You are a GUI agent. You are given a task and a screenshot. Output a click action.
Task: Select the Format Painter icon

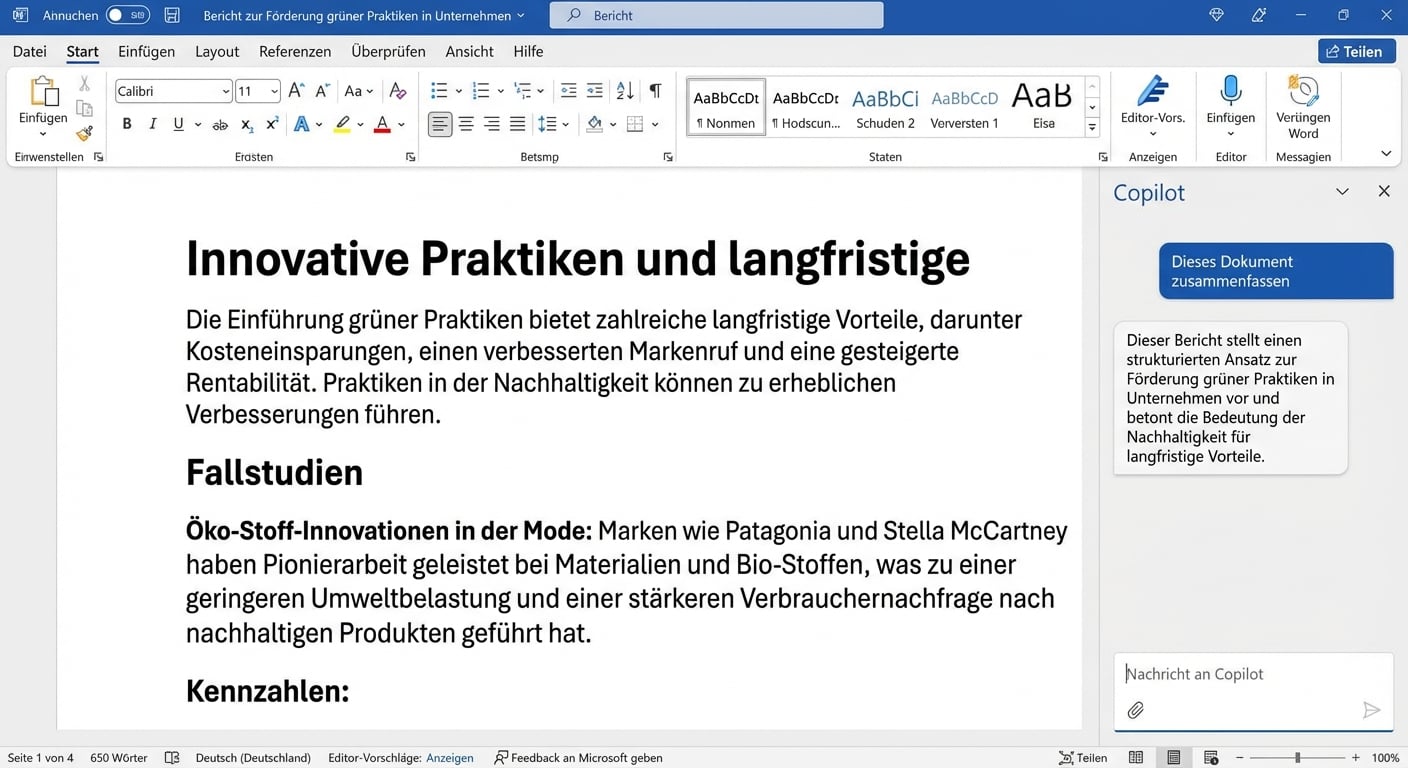coord(85,133)
